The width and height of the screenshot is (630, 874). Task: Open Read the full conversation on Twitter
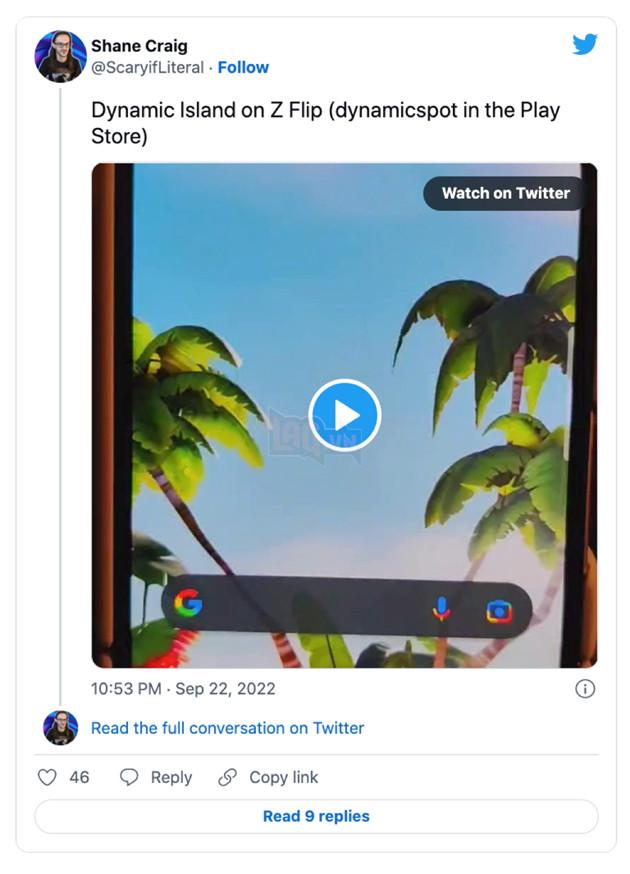click(x=227, y=728)
